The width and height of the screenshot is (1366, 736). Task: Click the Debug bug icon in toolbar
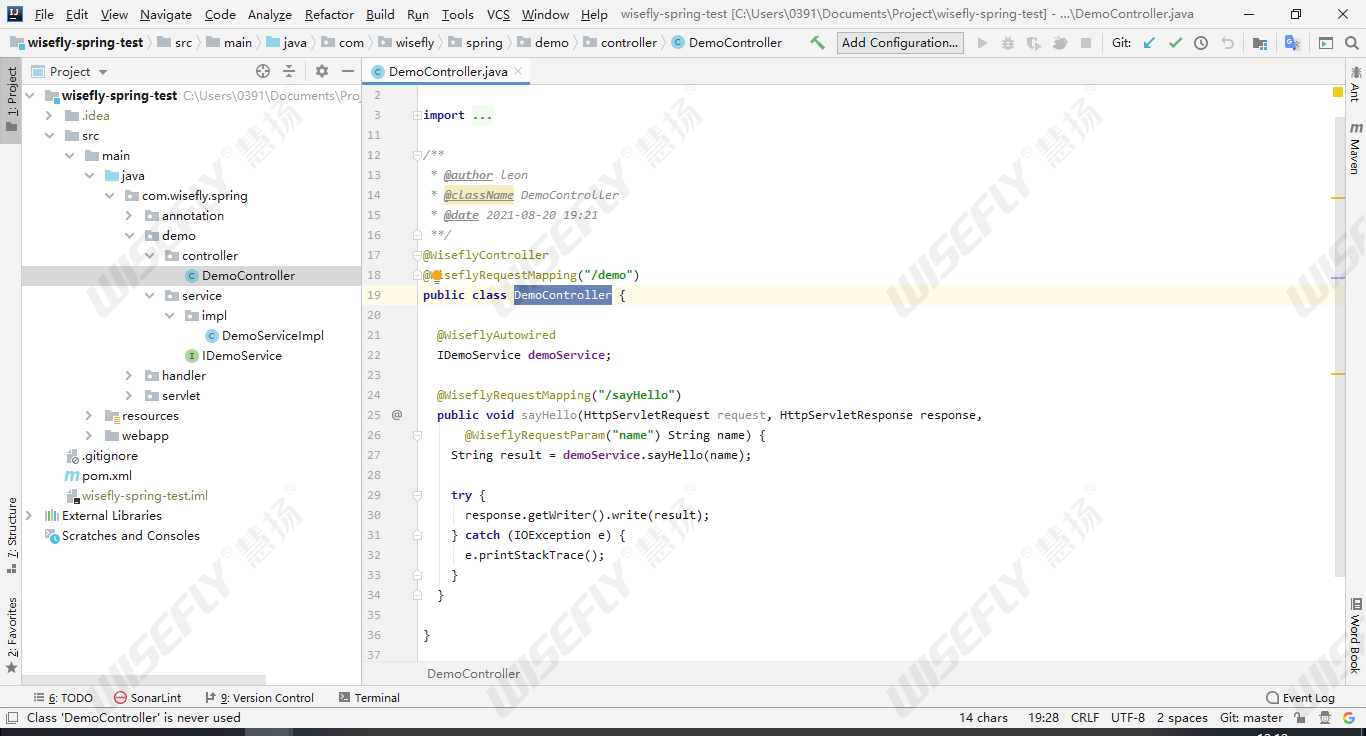click(x=1008, y=43)
